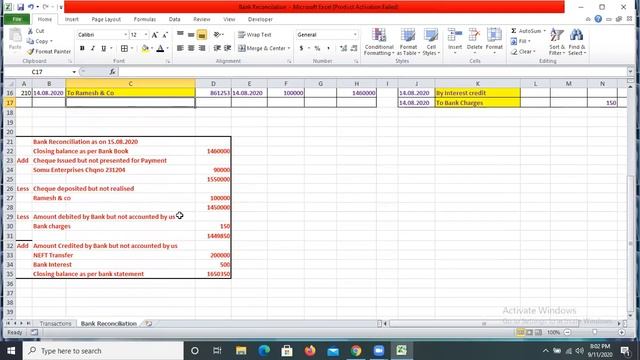
Task: Open the Clear options
Action: [523, 51]
